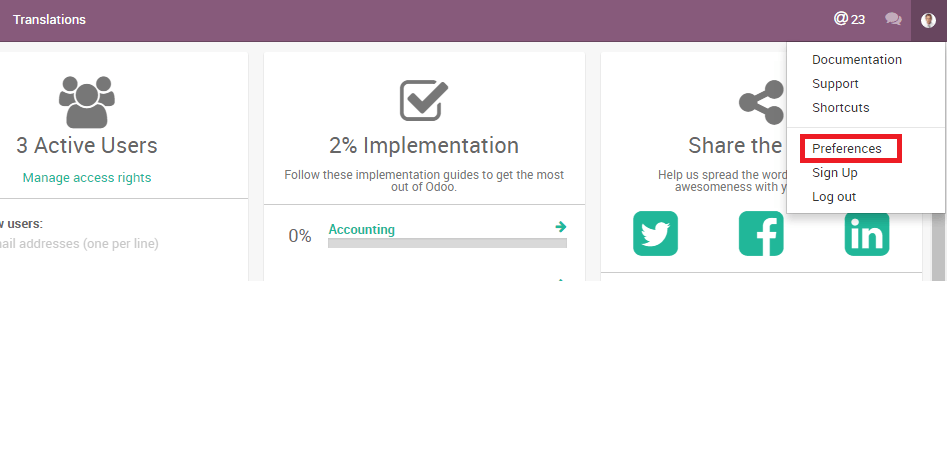The image size is (947, 460).
Task: Click the Manage access rights link
Action: [87, 178]
